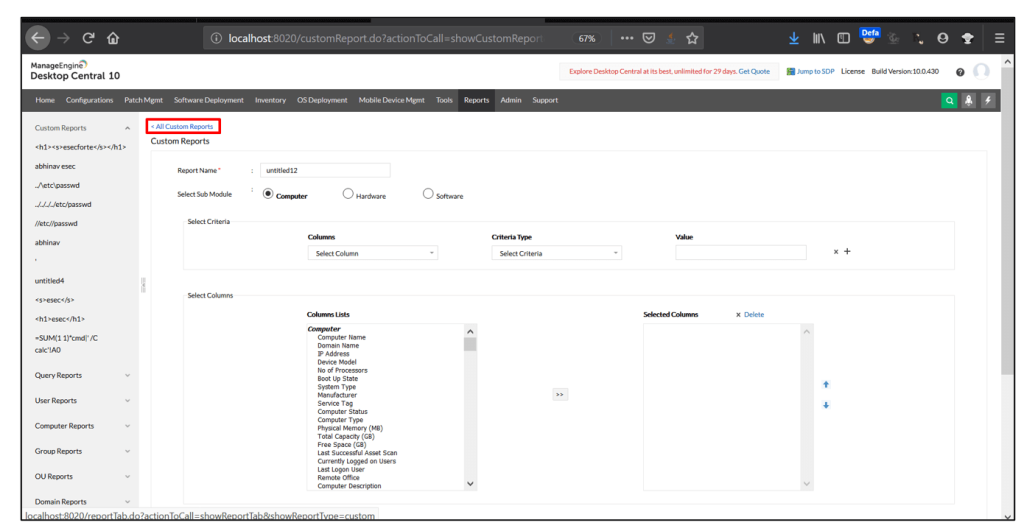The image size is (1024, 531).
Task: Move selected column up with blue arrow
Action: pyautogui.click(x=825, y=384)
